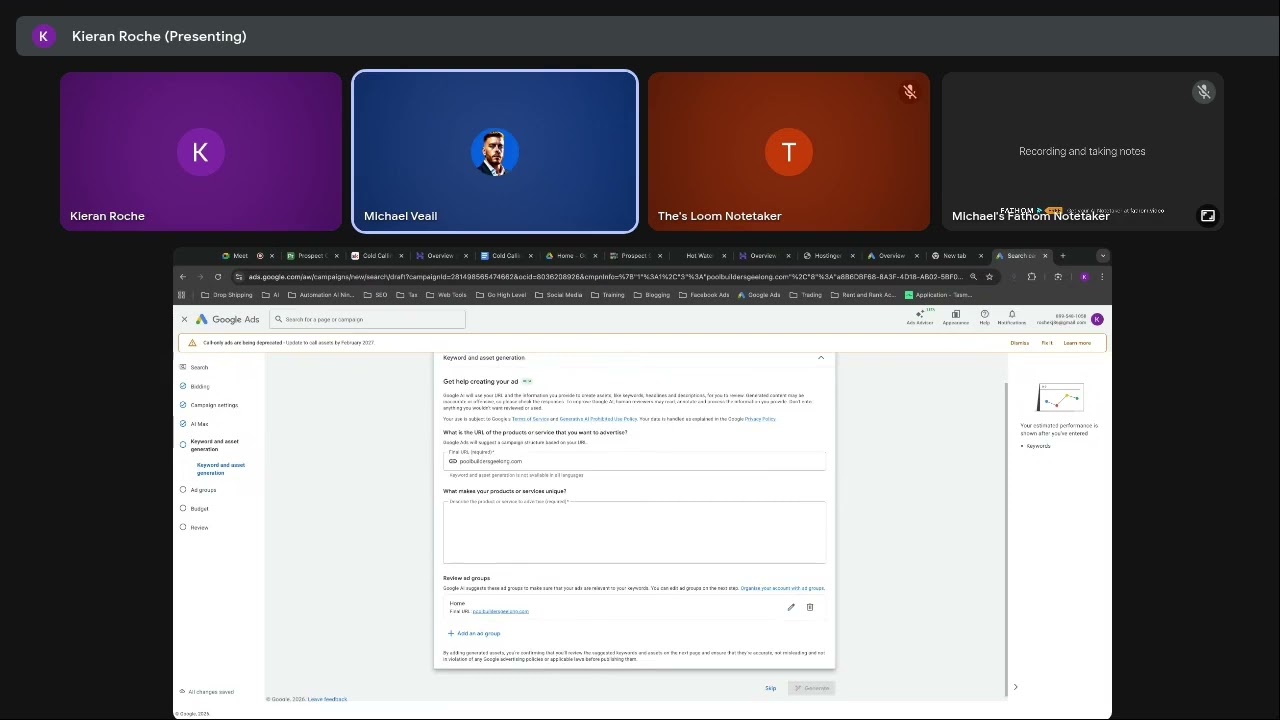Open a new browser tab with plus
1280x720 pixels.
1063,256
